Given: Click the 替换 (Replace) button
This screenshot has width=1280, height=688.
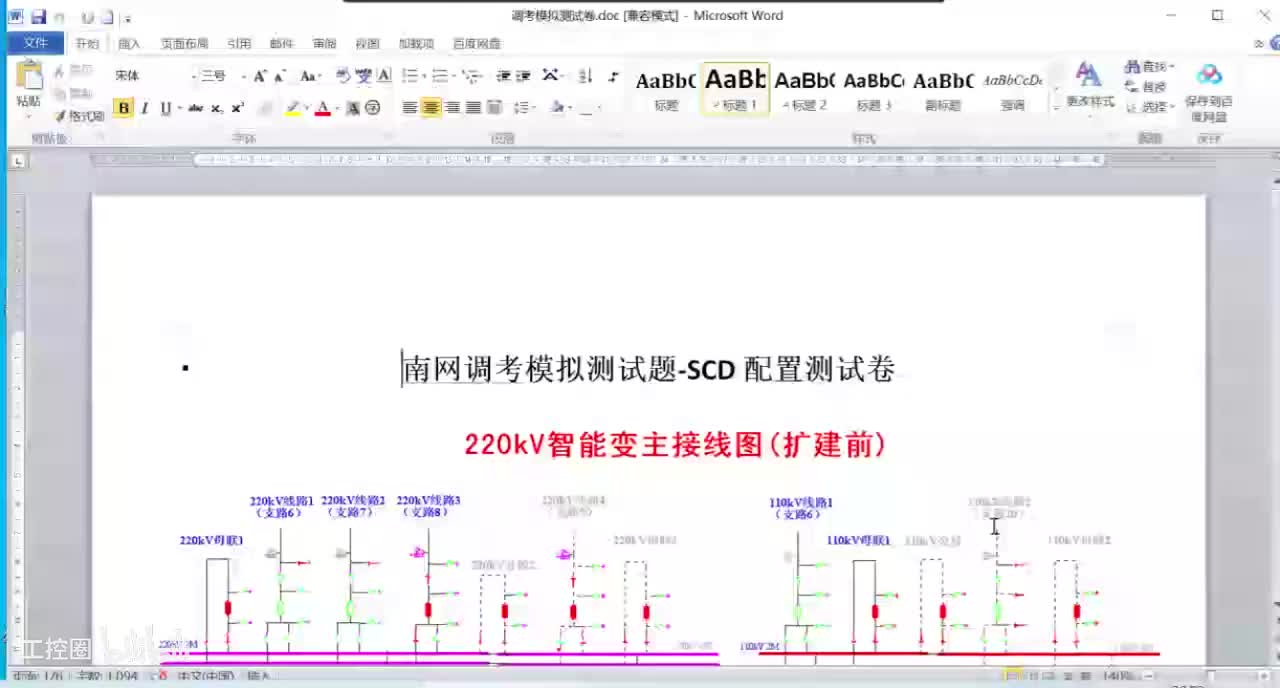Looking at the screenshot, I should pyautogui.click(x=1147, y=87).
